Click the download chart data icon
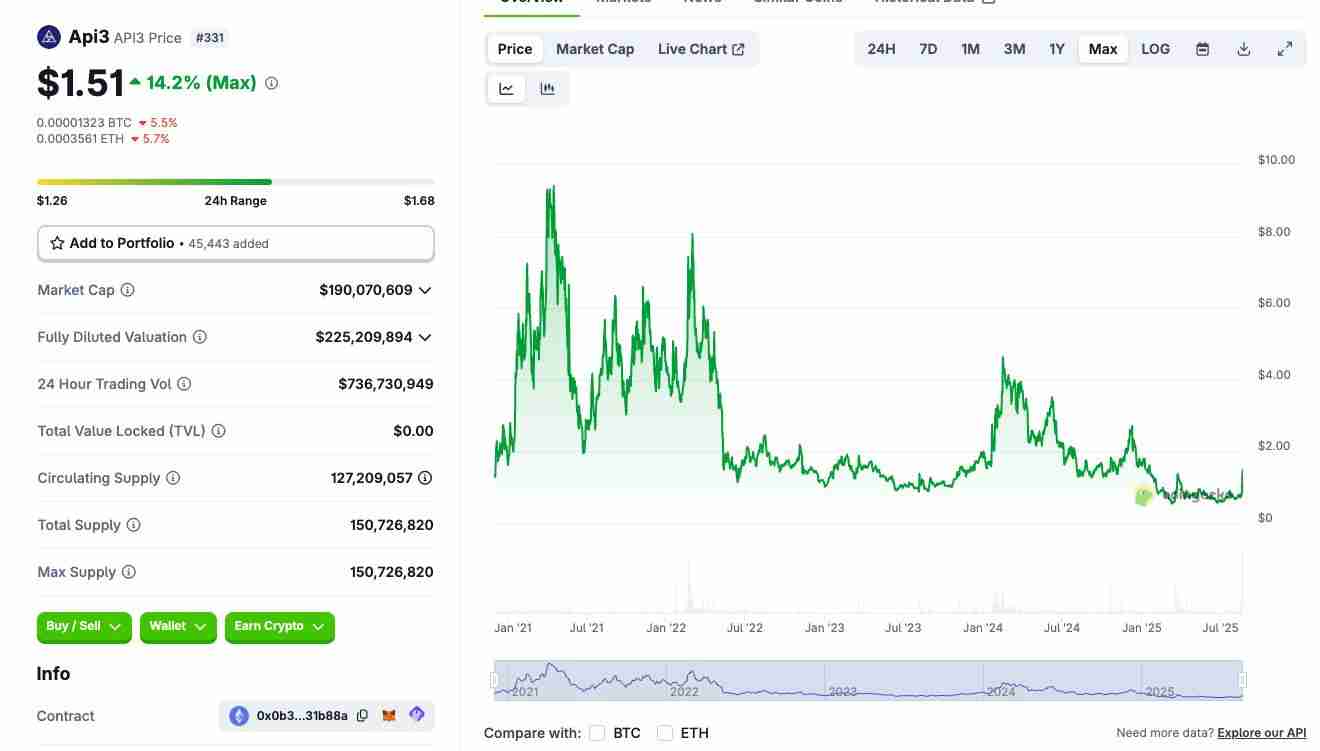 coord(1243,49)
